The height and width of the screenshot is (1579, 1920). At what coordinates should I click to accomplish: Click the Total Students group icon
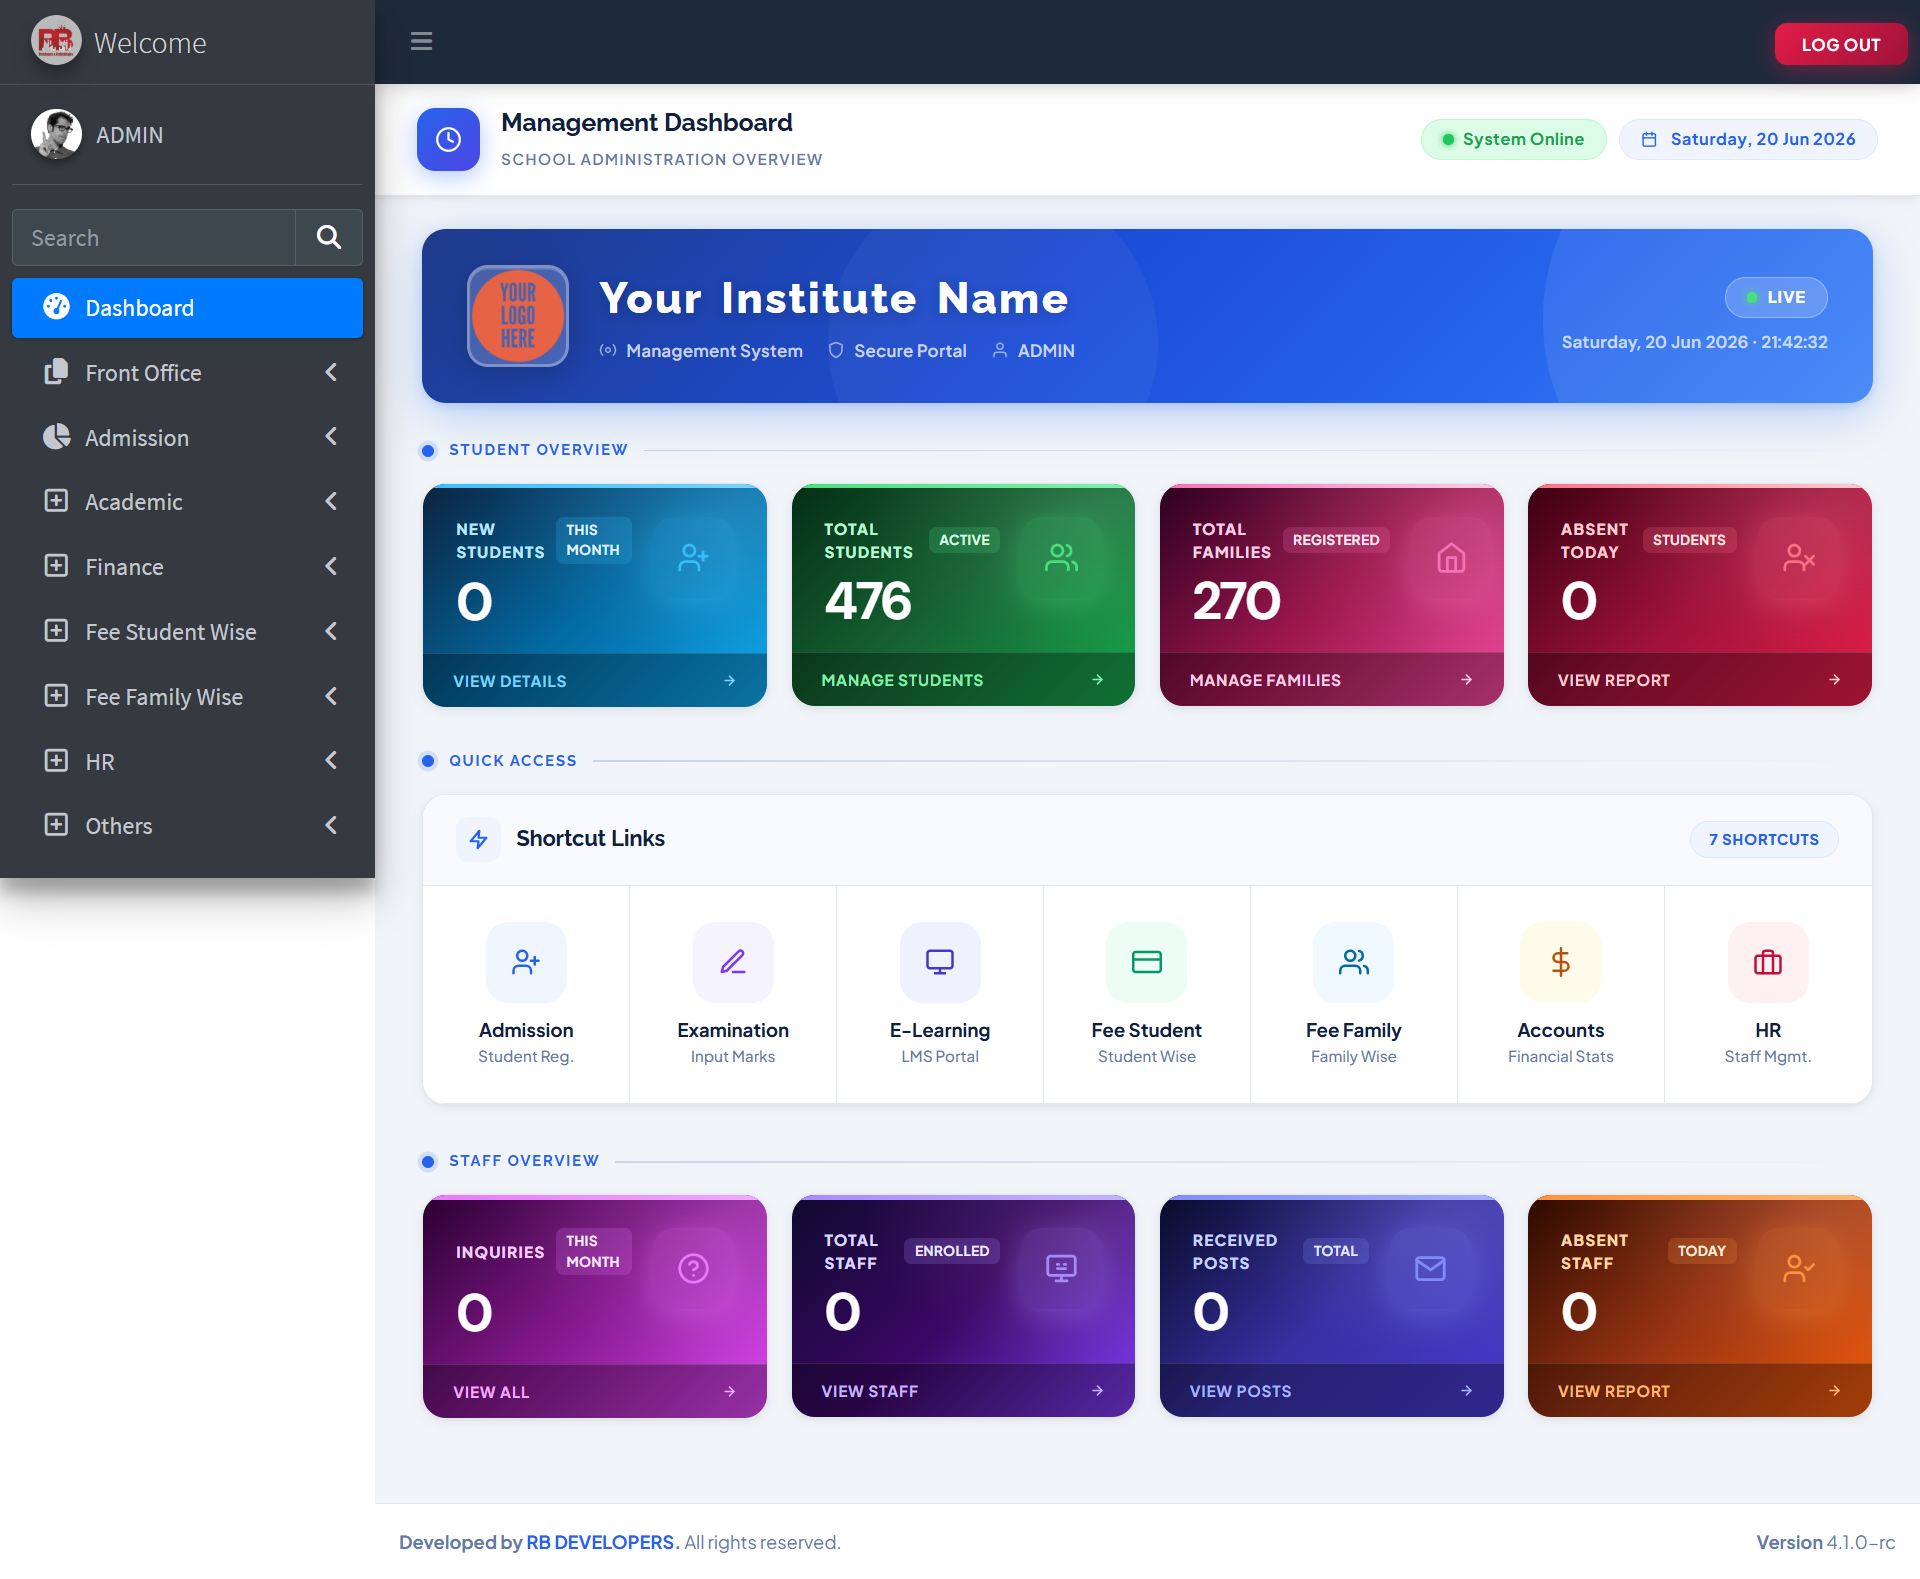[x=1061, y=558]
